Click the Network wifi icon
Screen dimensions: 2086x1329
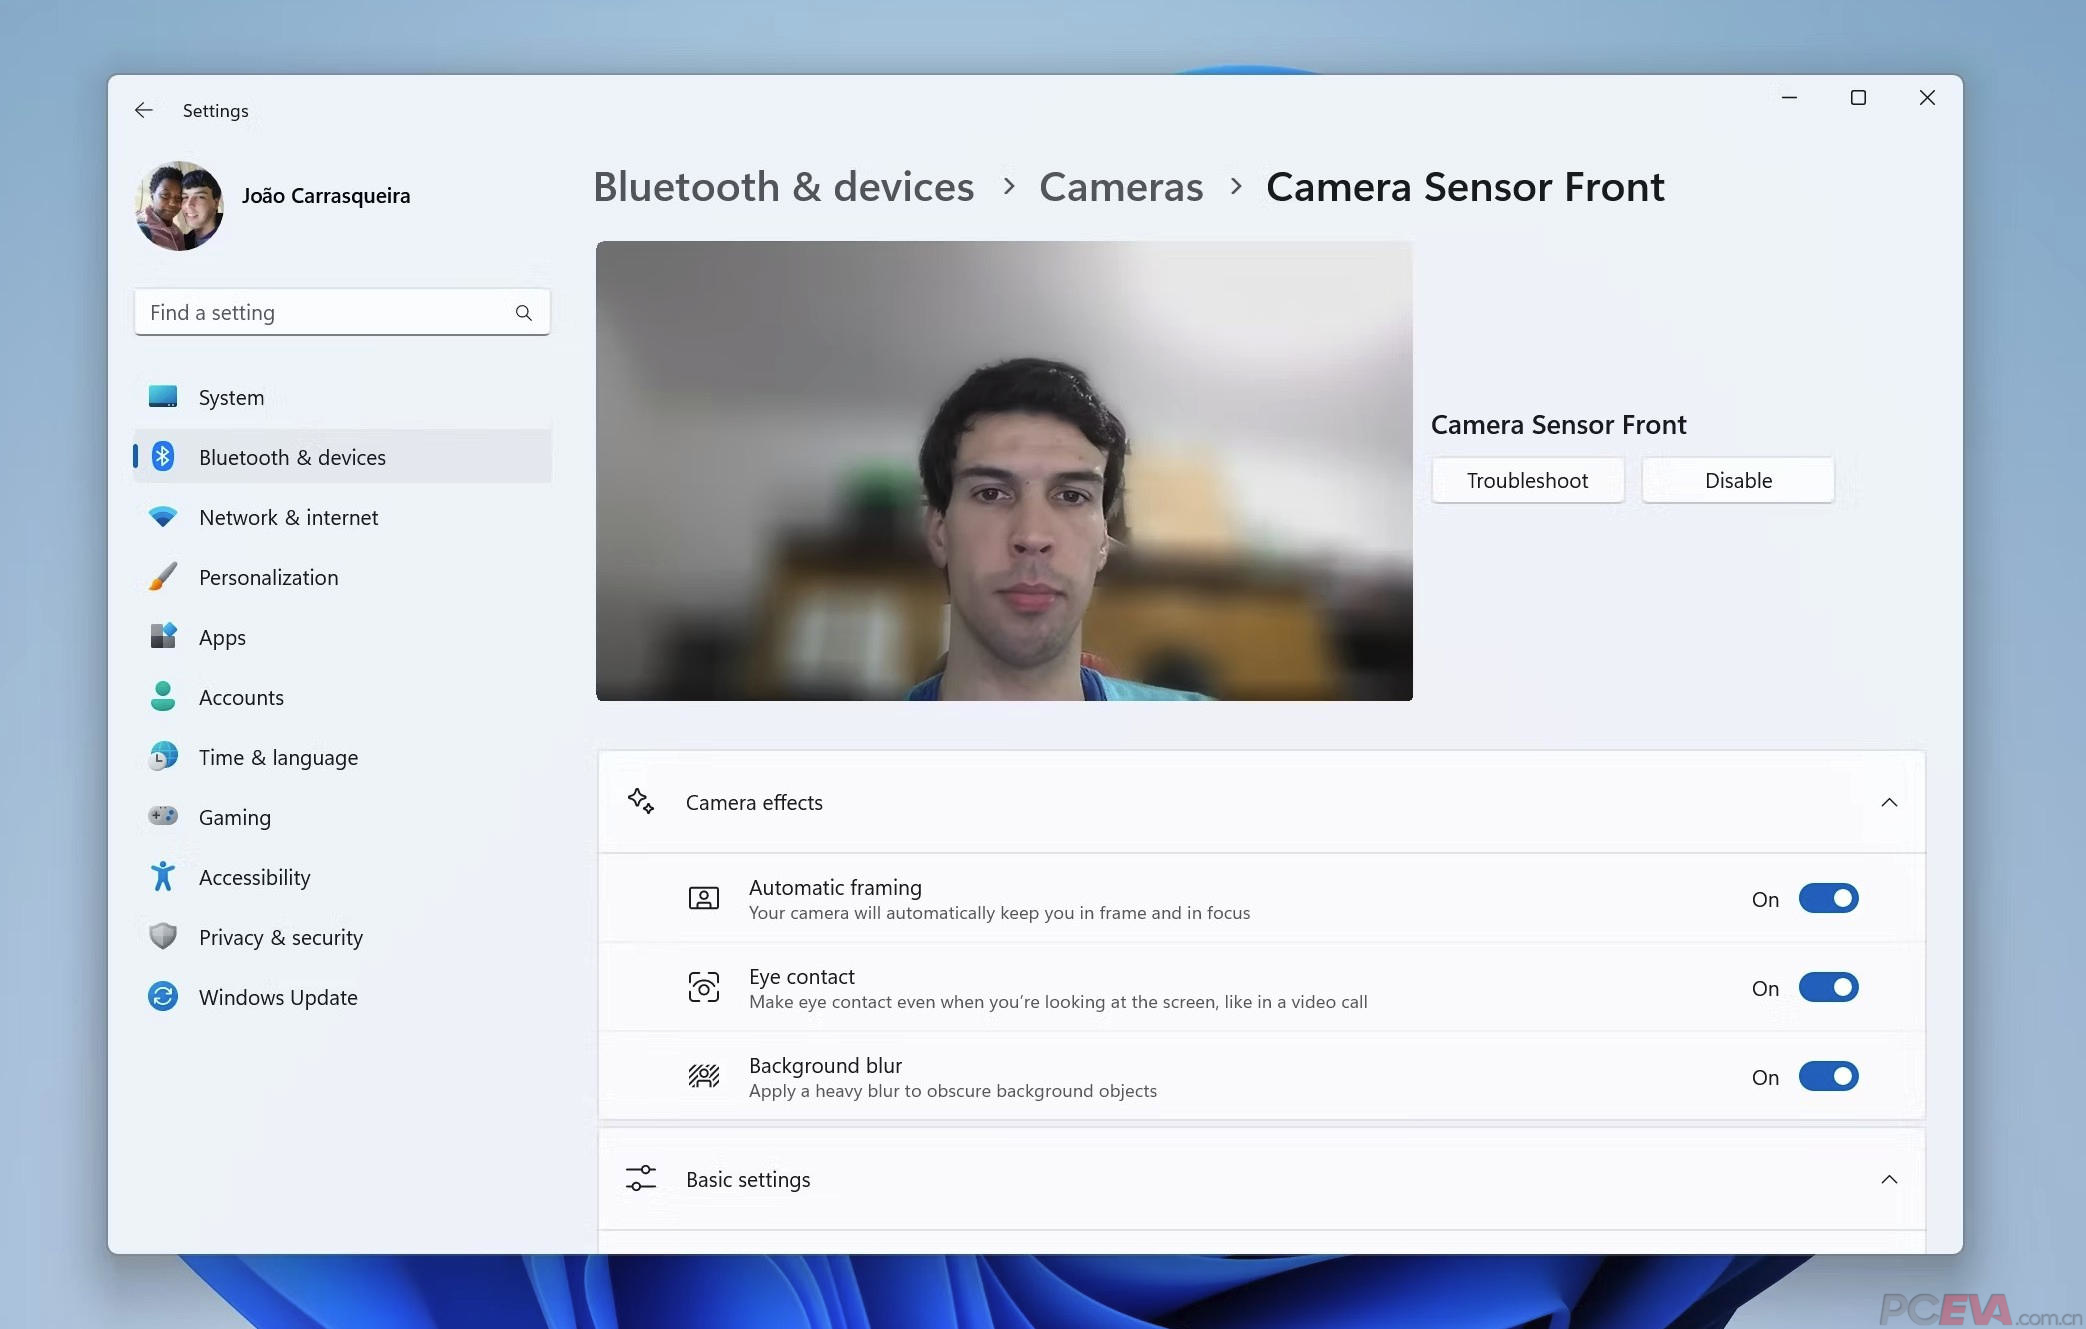pyautogui.click(x=163, y=517)
